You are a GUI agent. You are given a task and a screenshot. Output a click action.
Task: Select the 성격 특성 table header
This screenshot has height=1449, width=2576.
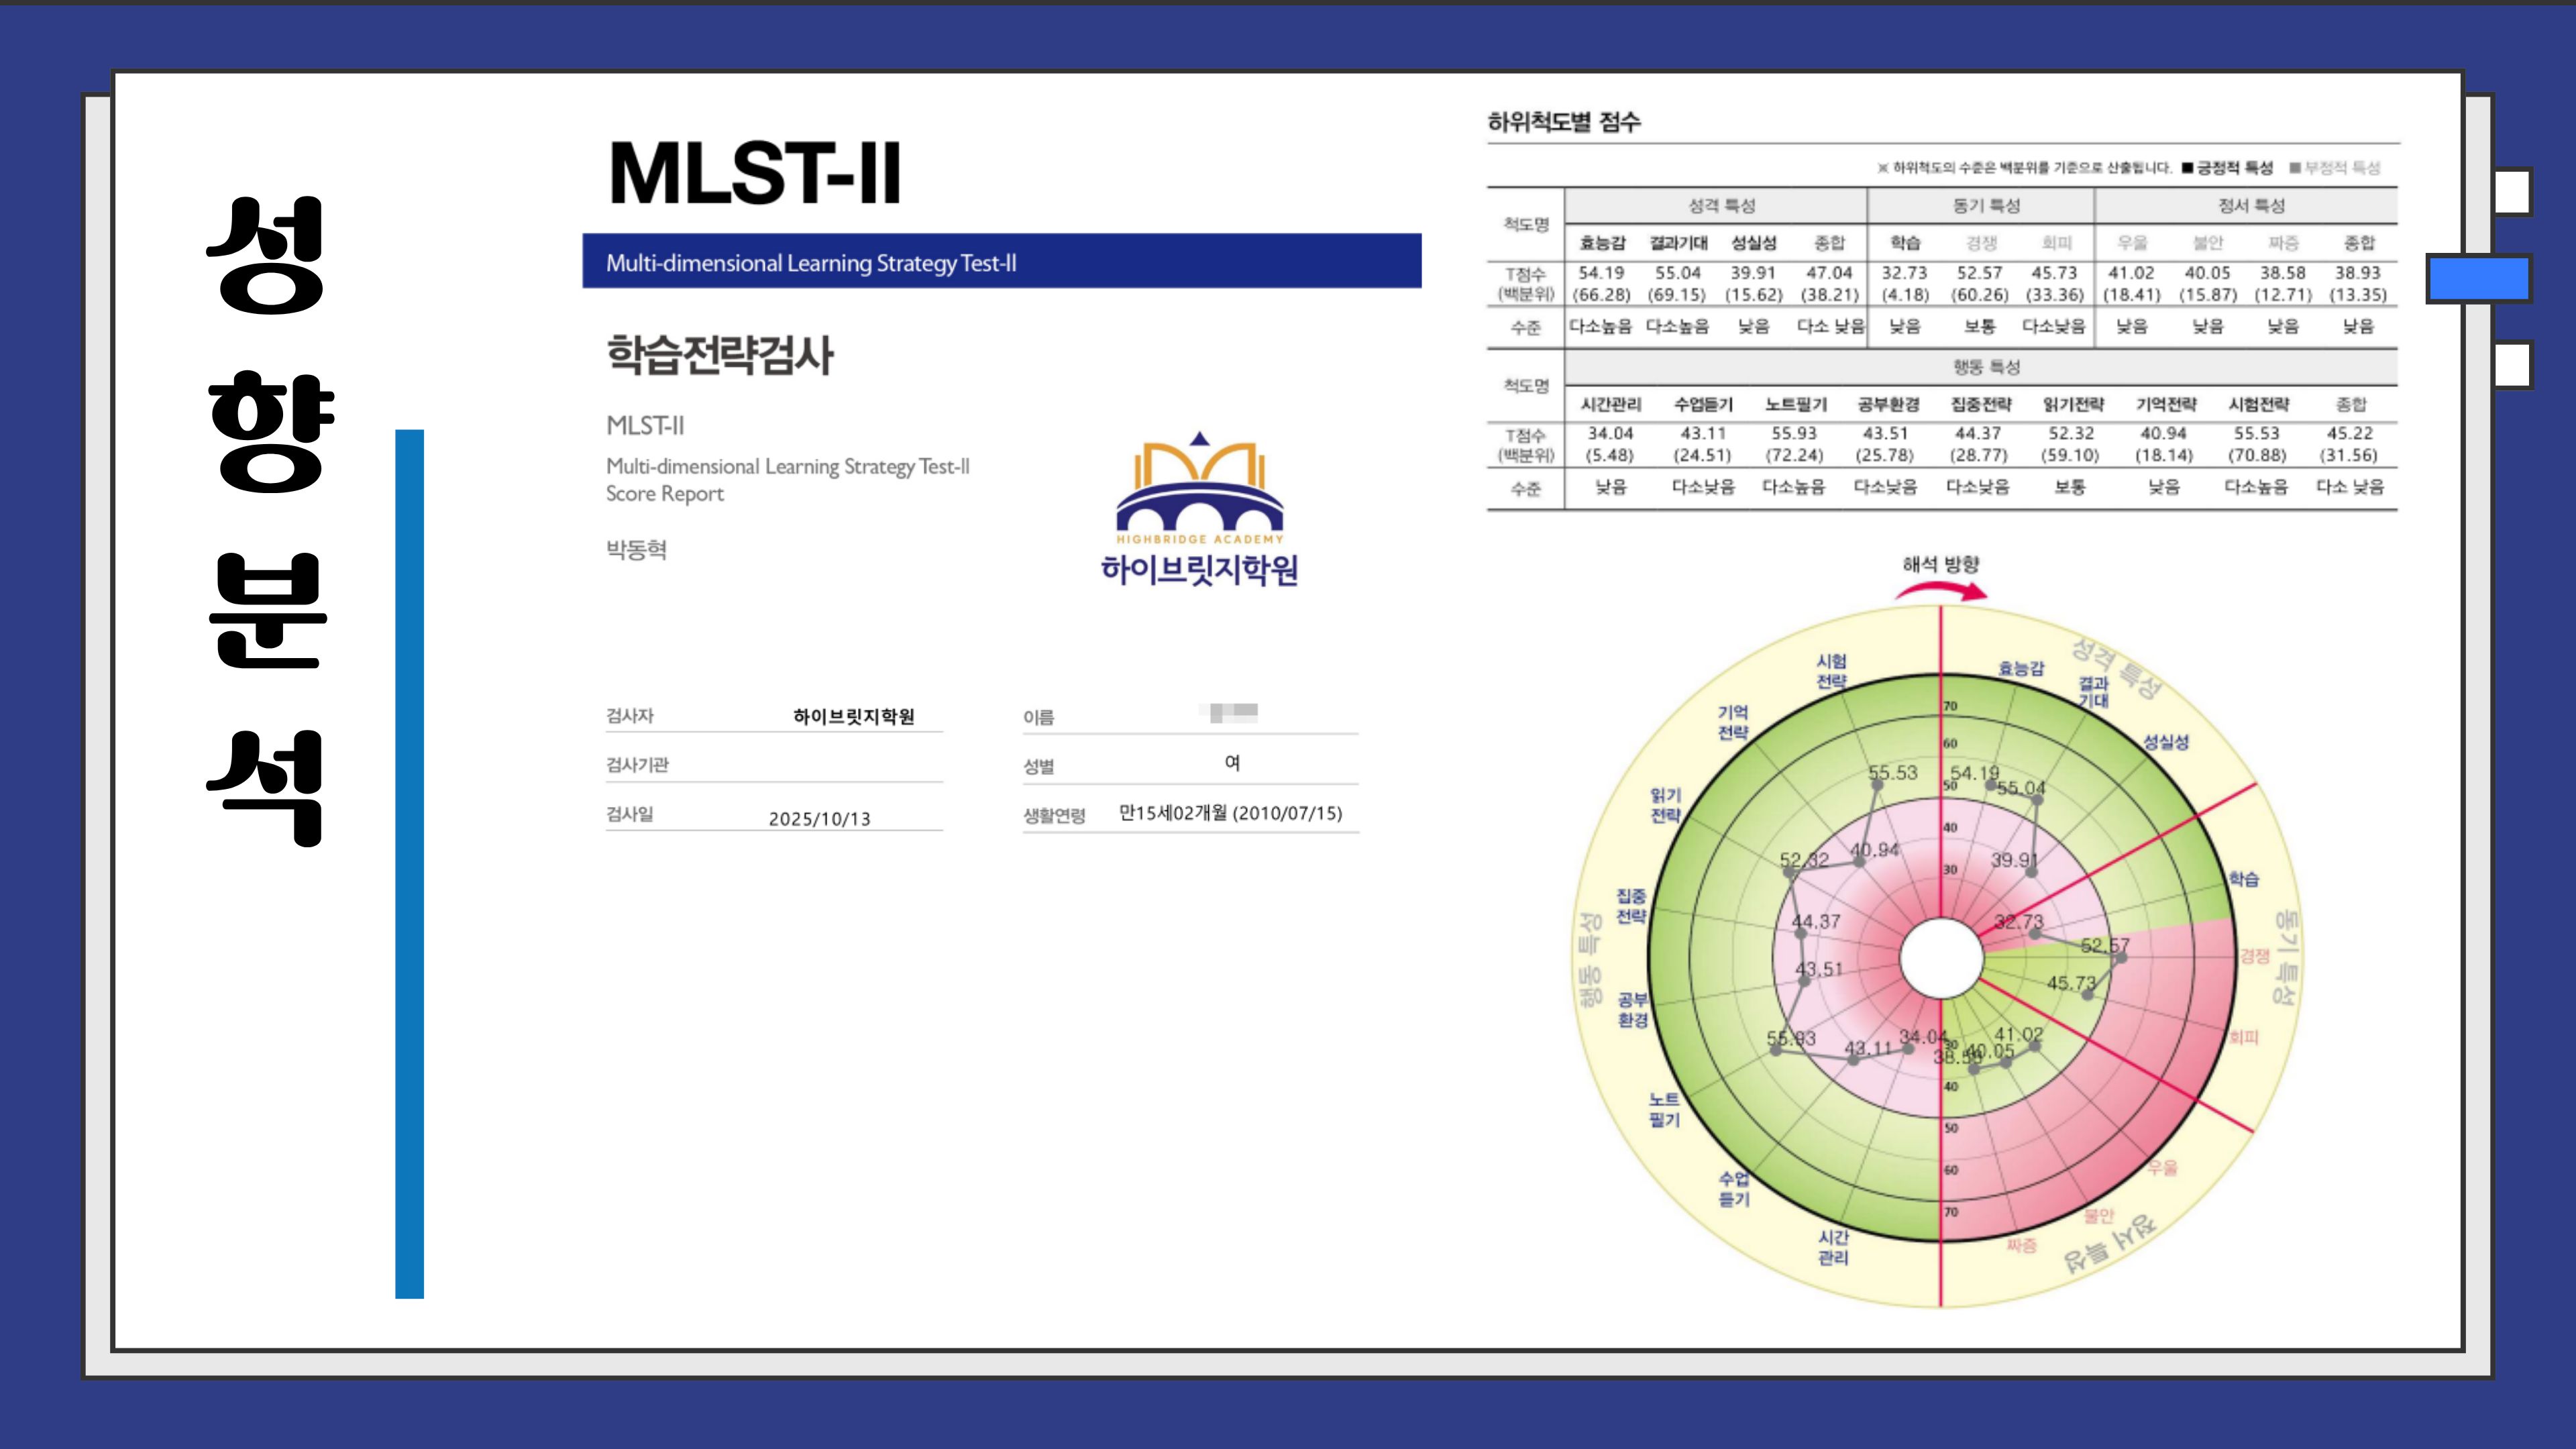1721,206
